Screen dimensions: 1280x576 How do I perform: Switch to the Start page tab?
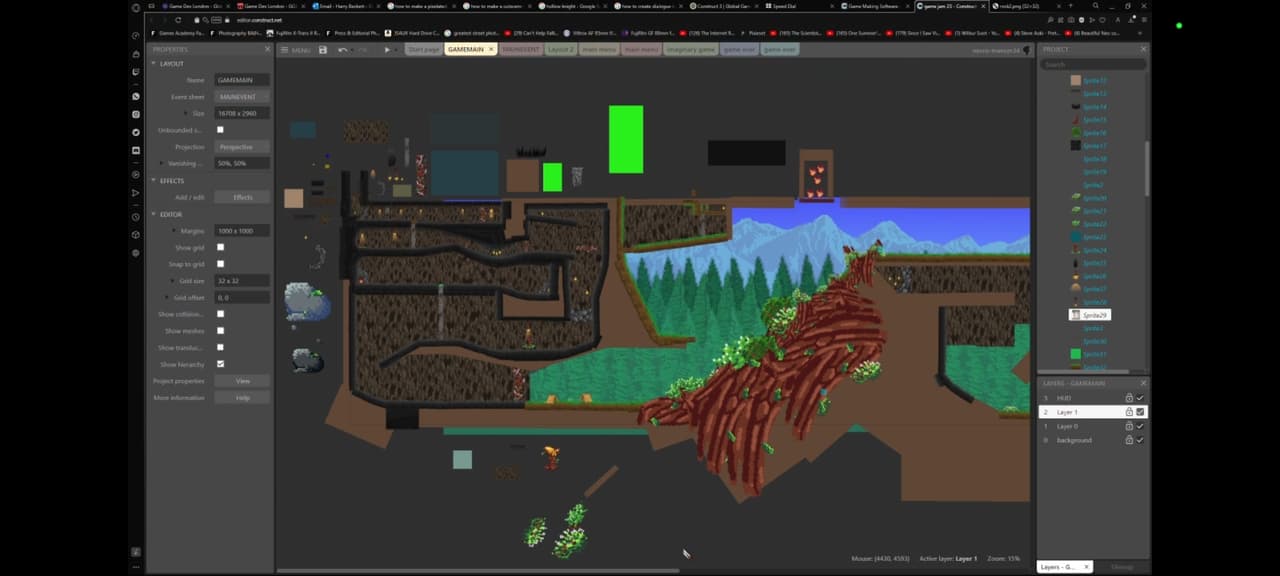423,49
